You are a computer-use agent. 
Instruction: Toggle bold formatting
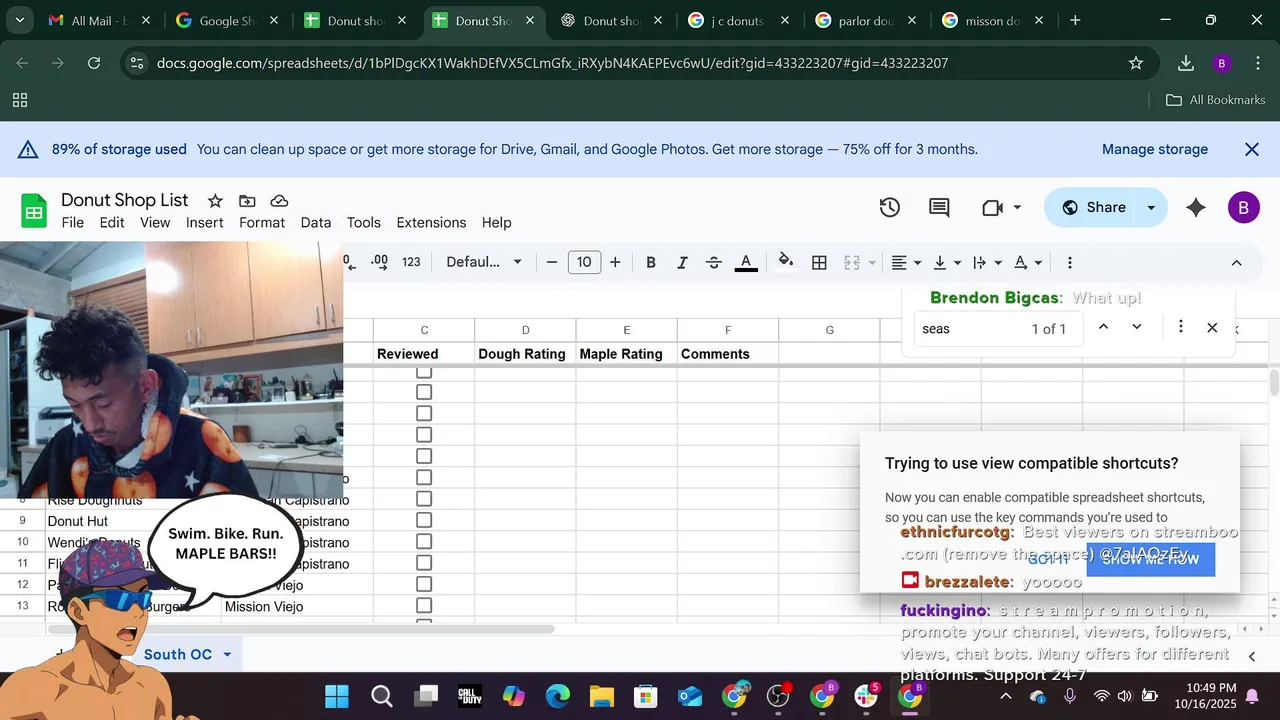pos(651,262)
